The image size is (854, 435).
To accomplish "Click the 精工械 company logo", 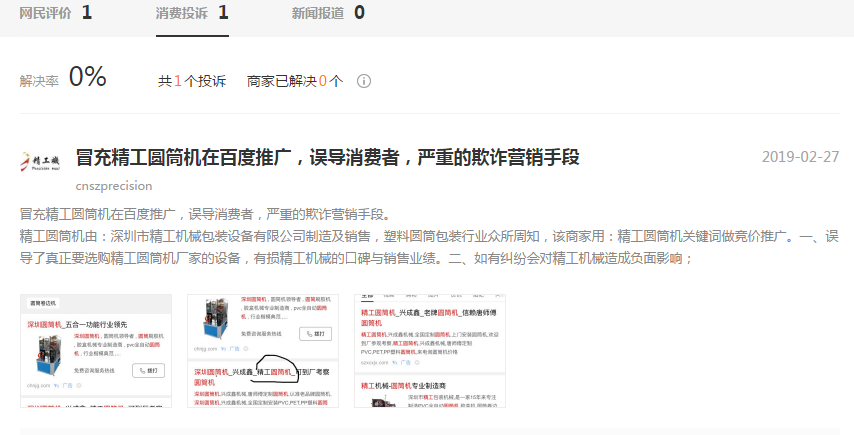I will [41, 160].
